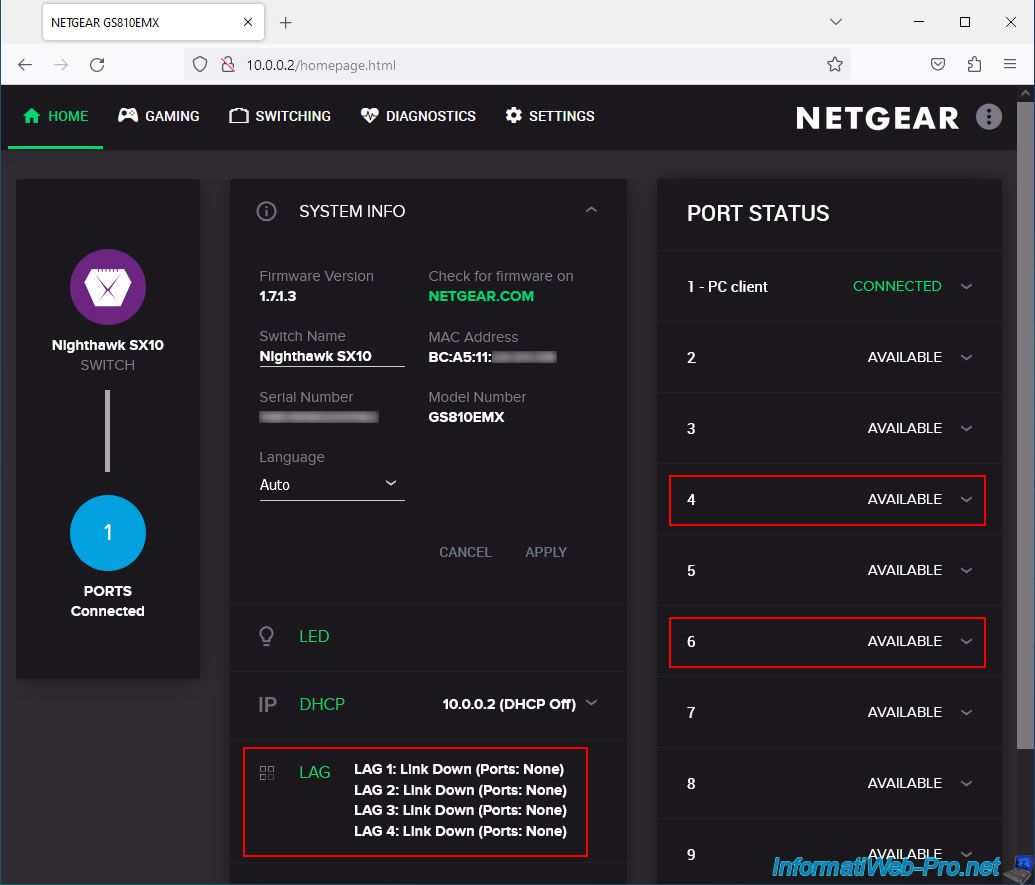
Task: Open the HOME tab
Action: tap(55, 116)
